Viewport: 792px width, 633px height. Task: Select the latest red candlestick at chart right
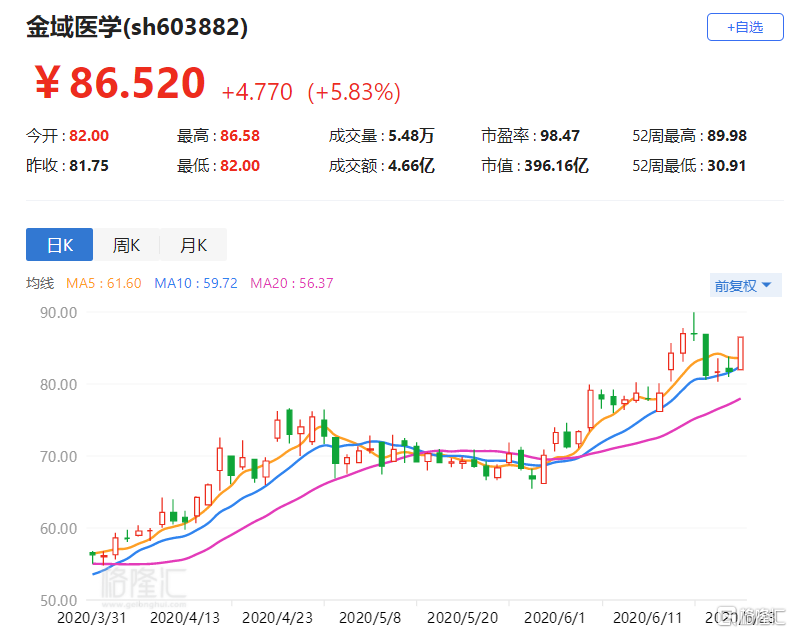click(740, 353)
